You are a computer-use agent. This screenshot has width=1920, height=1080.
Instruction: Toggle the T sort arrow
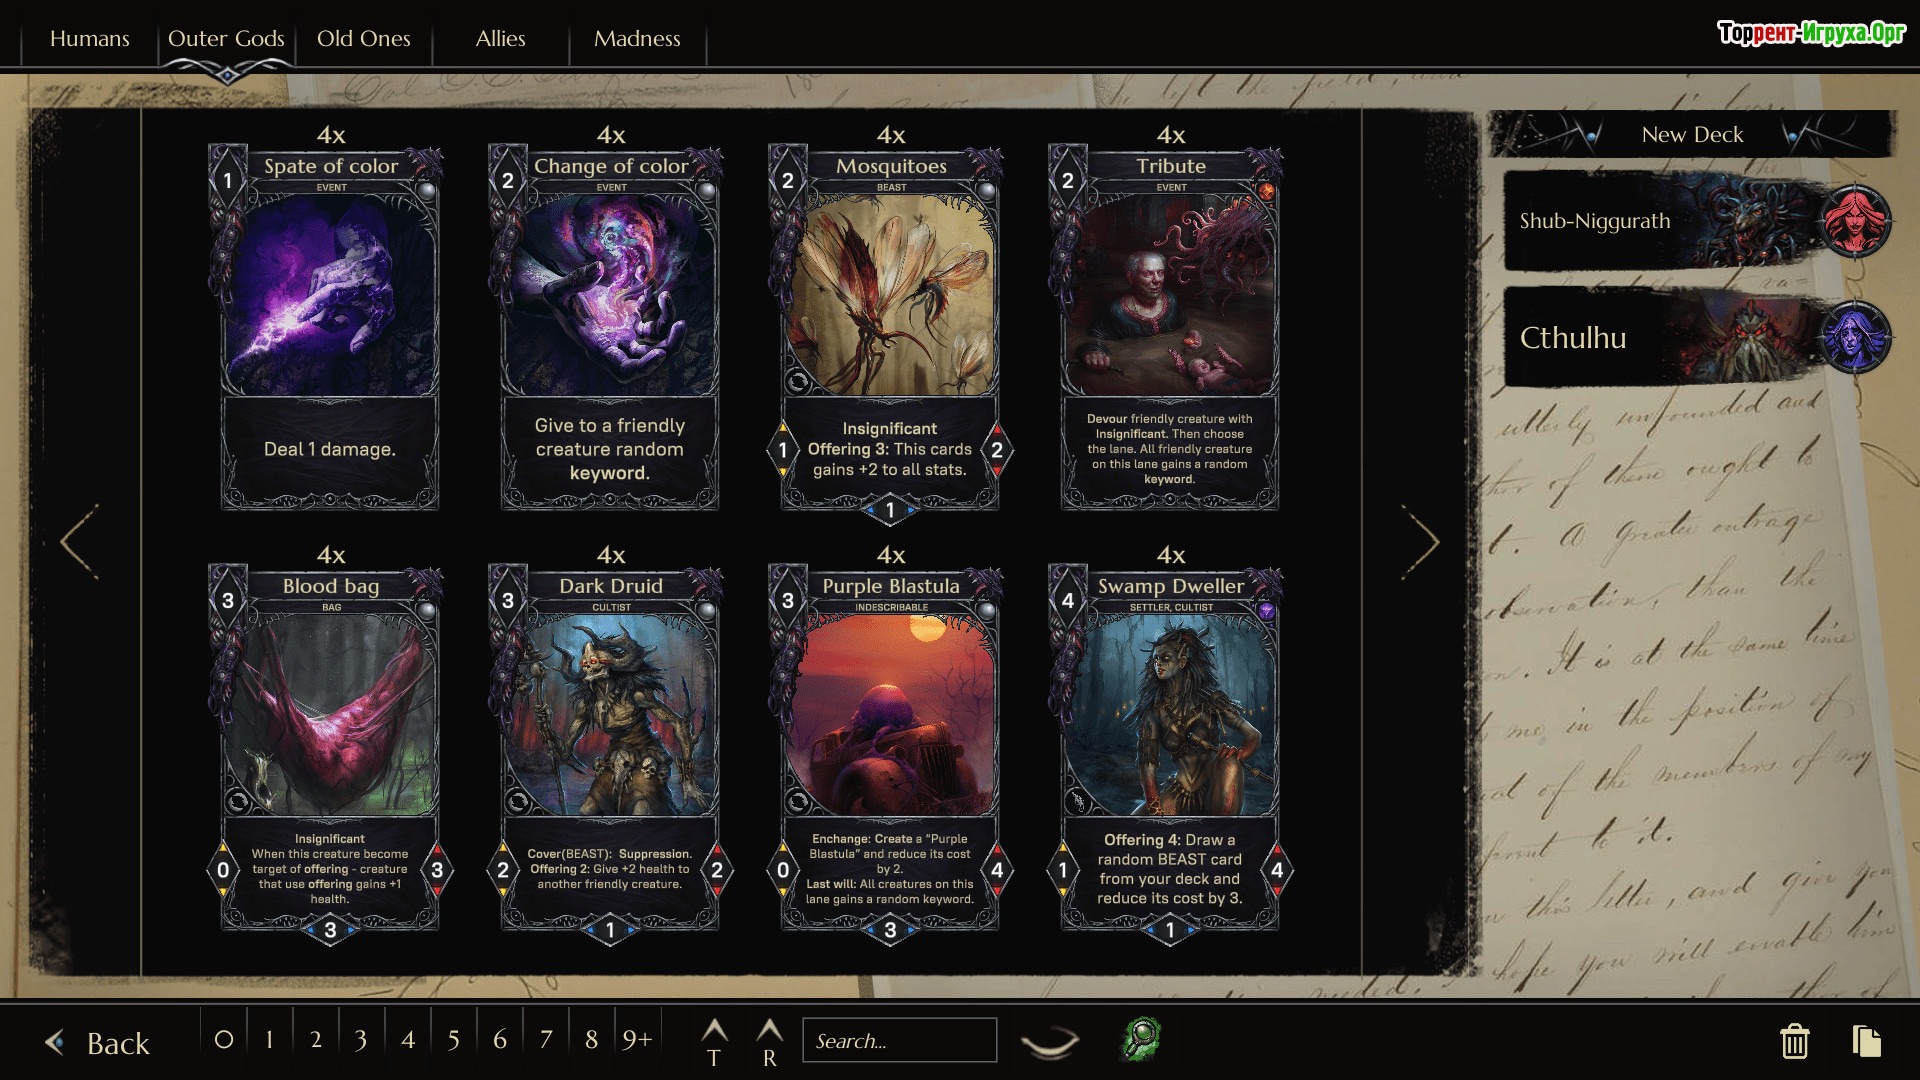click(x=714, y=1042)
